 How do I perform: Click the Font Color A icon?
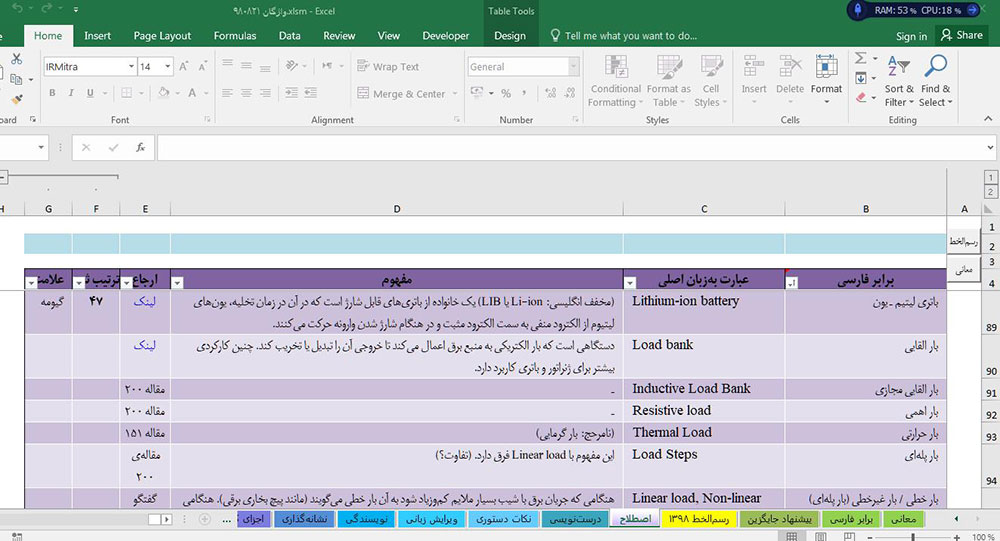click(x=192, y=93)
